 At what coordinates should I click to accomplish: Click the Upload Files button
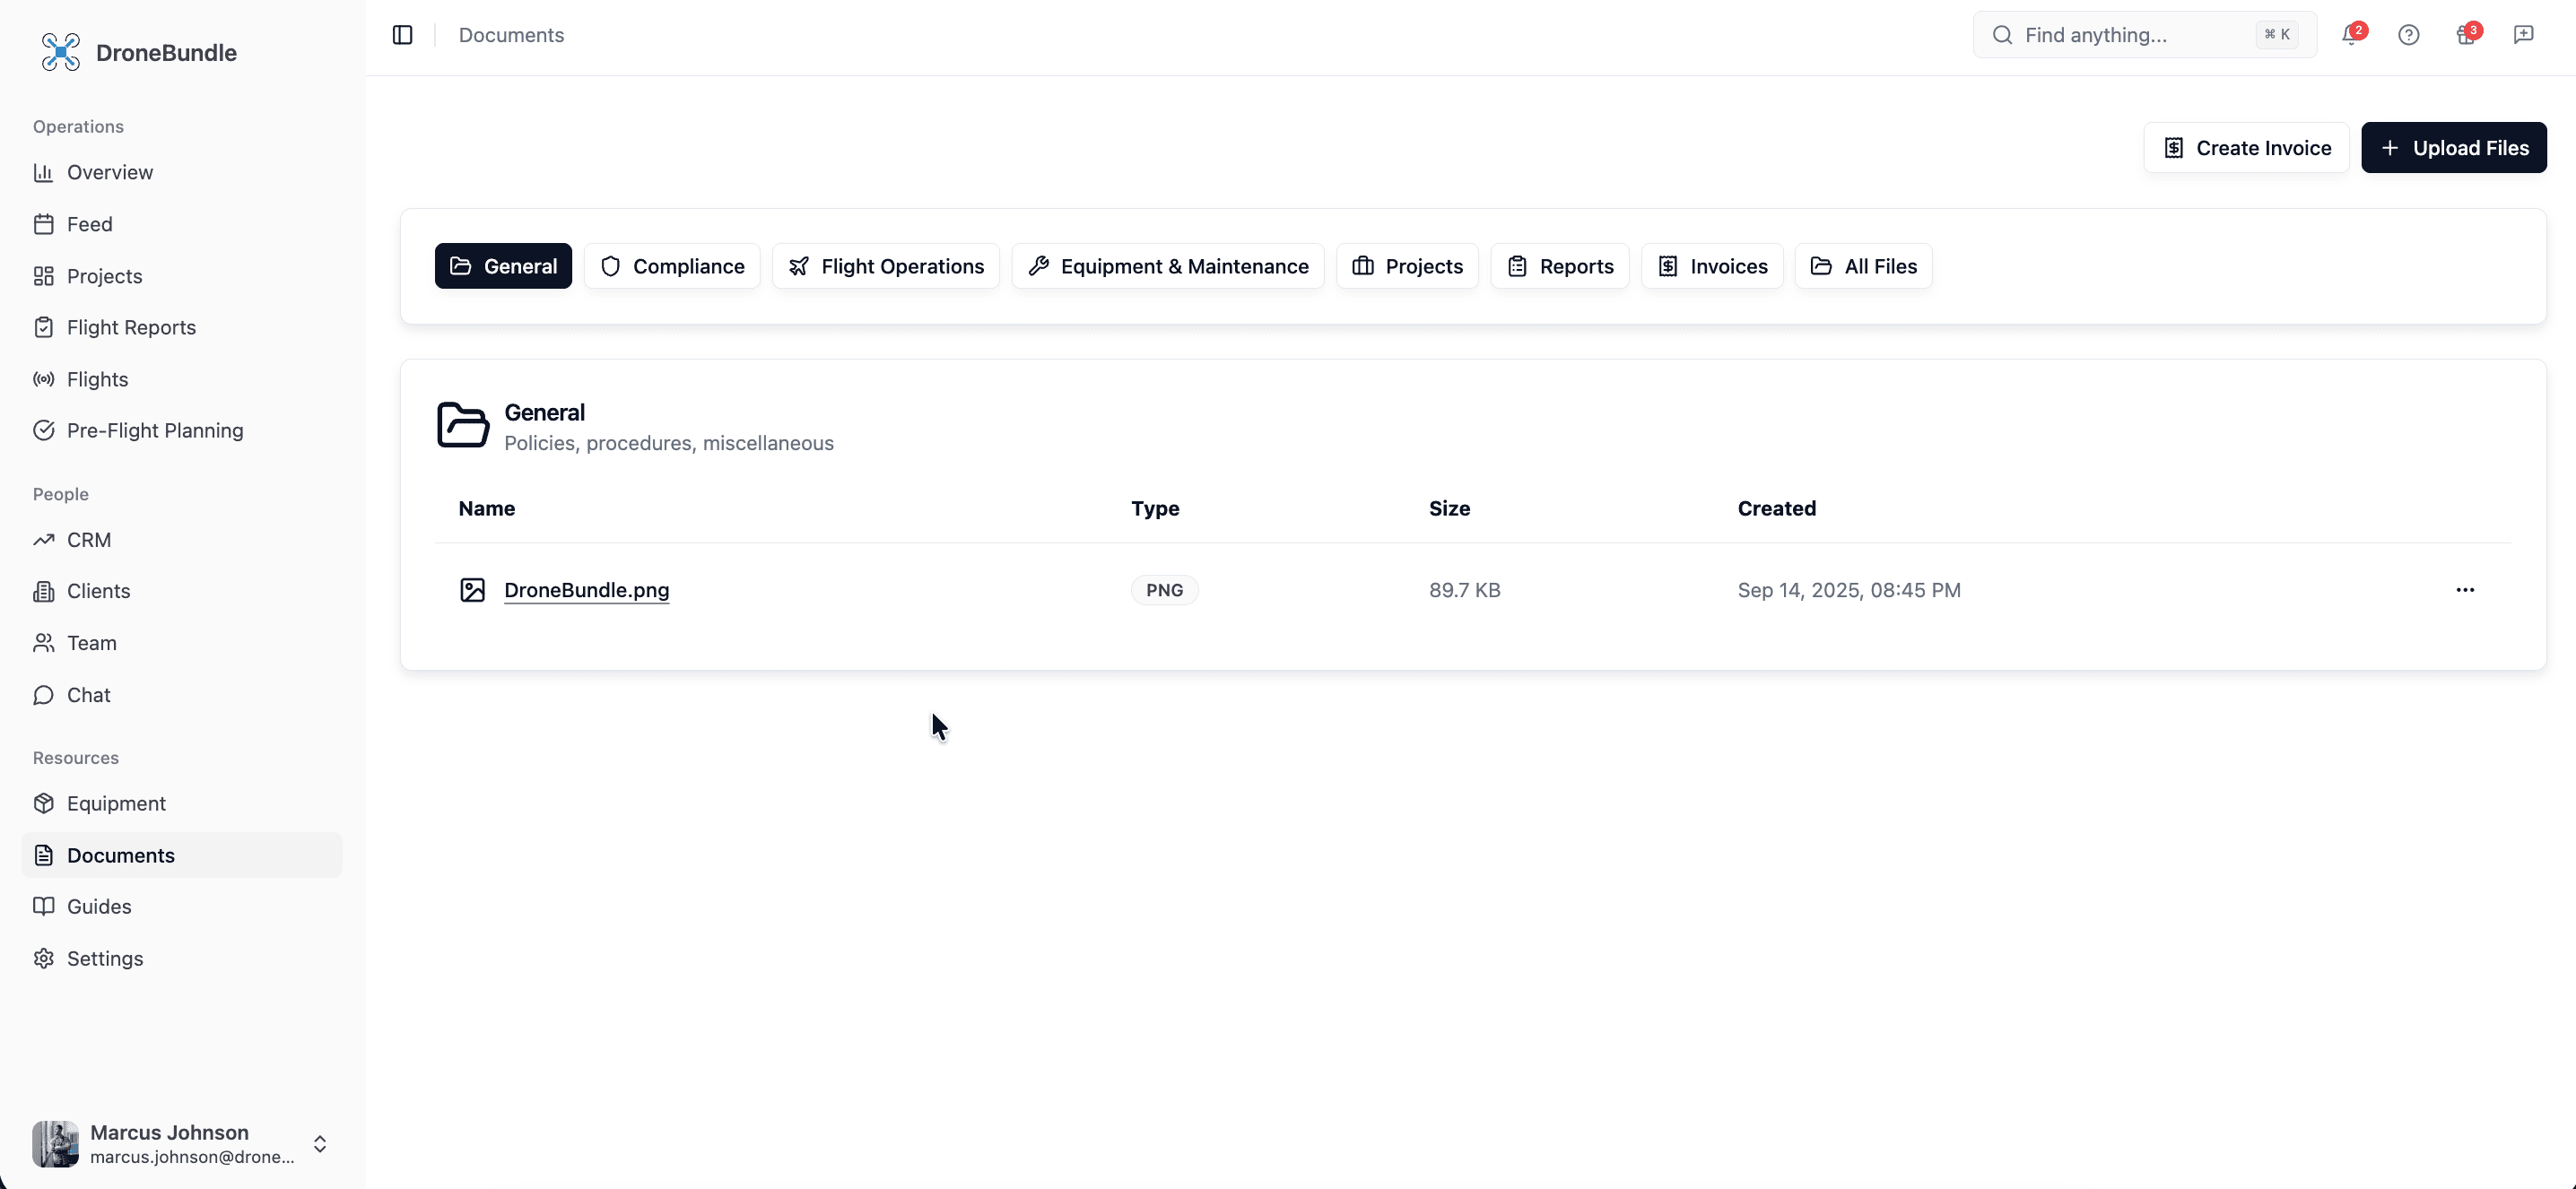pyautogui.click(x=2453, y=148)
